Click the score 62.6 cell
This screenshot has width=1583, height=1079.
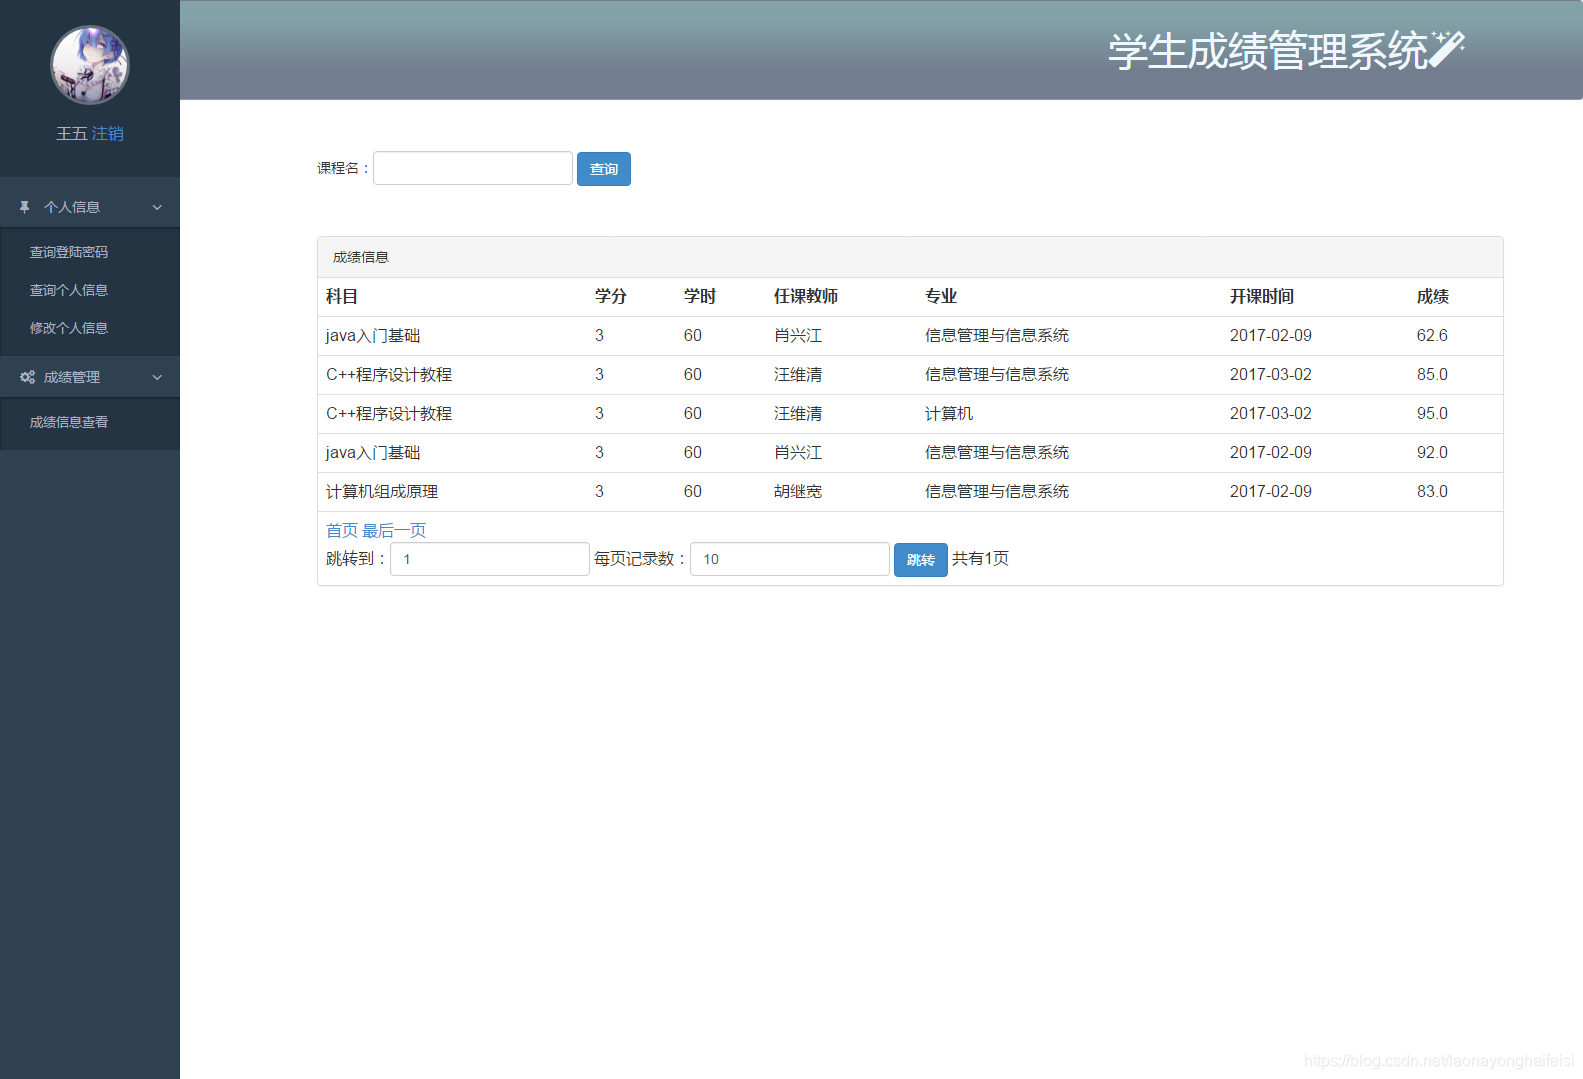[1432, 335]
